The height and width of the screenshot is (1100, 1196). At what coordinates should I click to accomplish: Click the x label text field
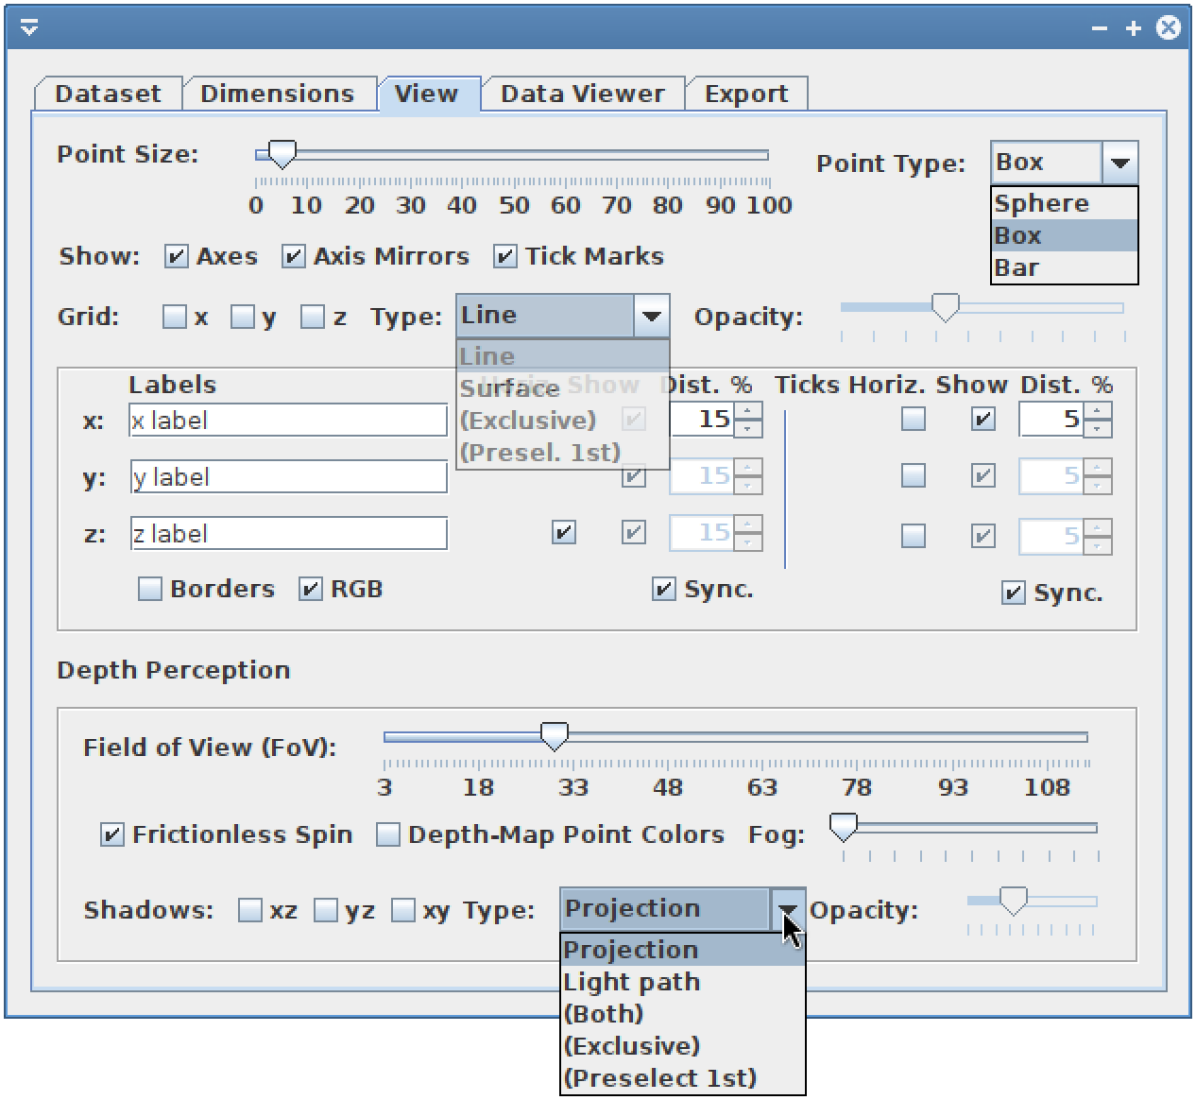288,420
